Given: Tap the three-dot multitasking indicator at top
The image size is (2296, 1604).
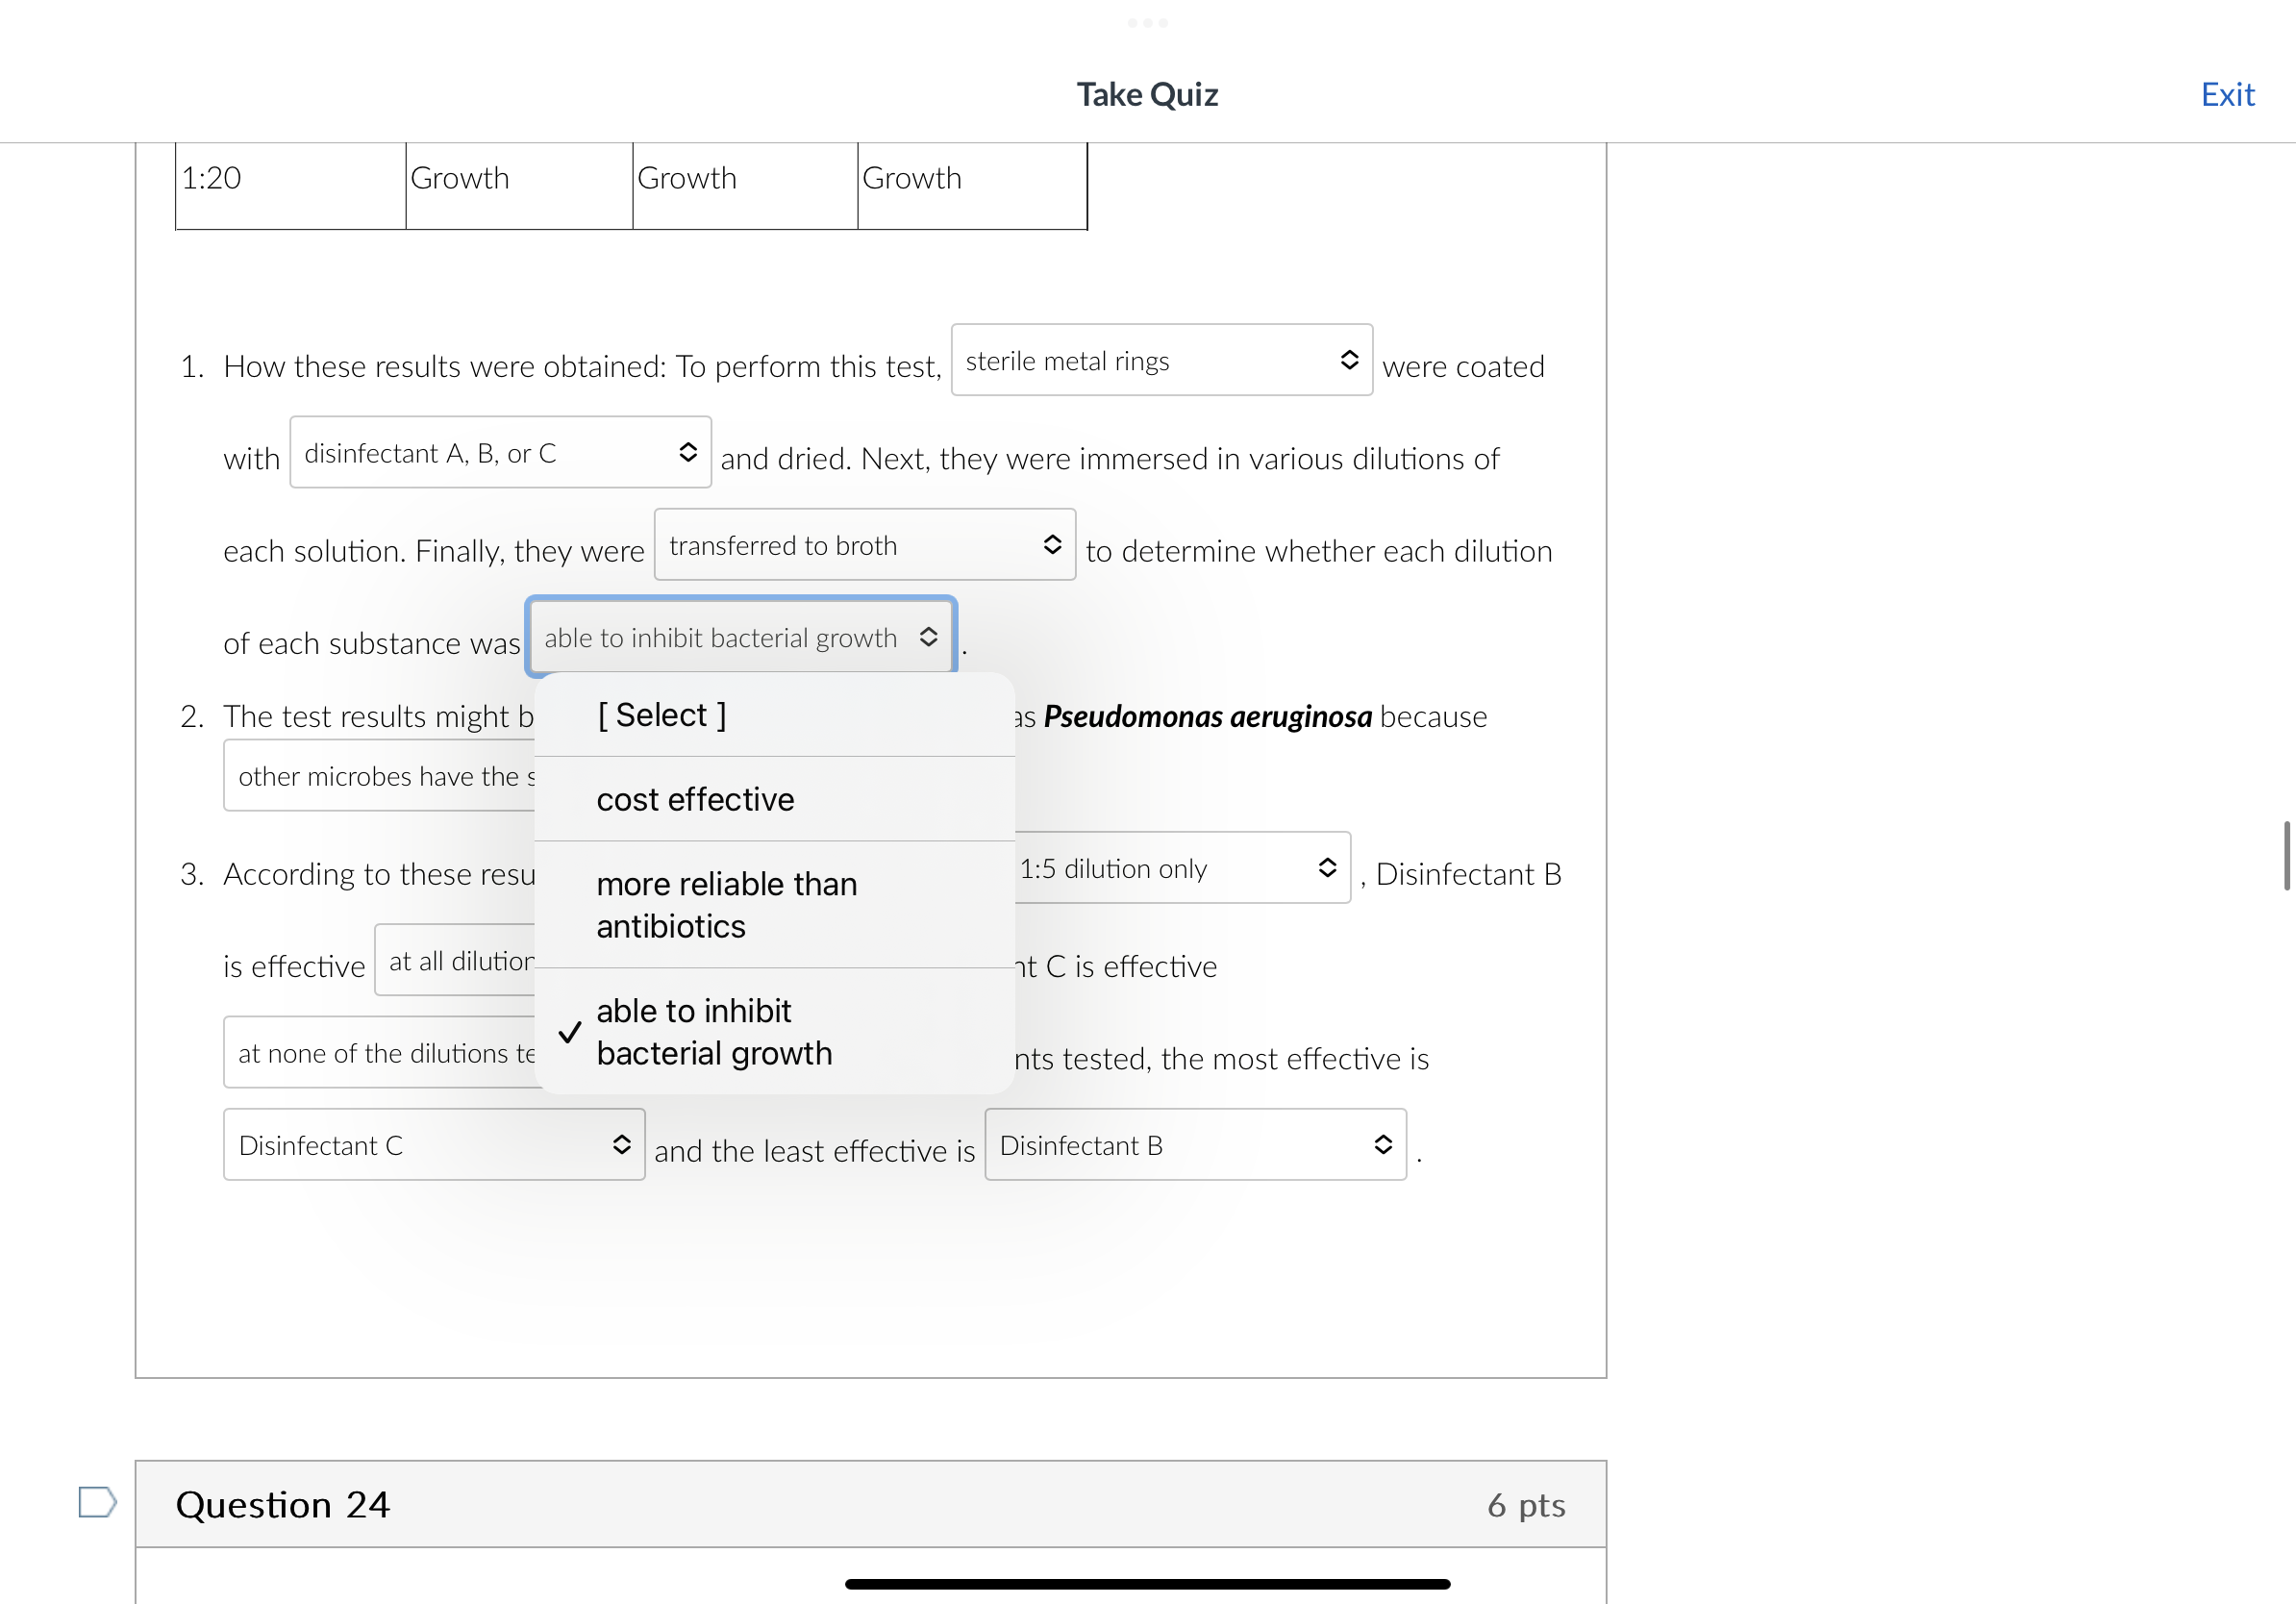Looking at the screenshot, I should [1147, 22].
